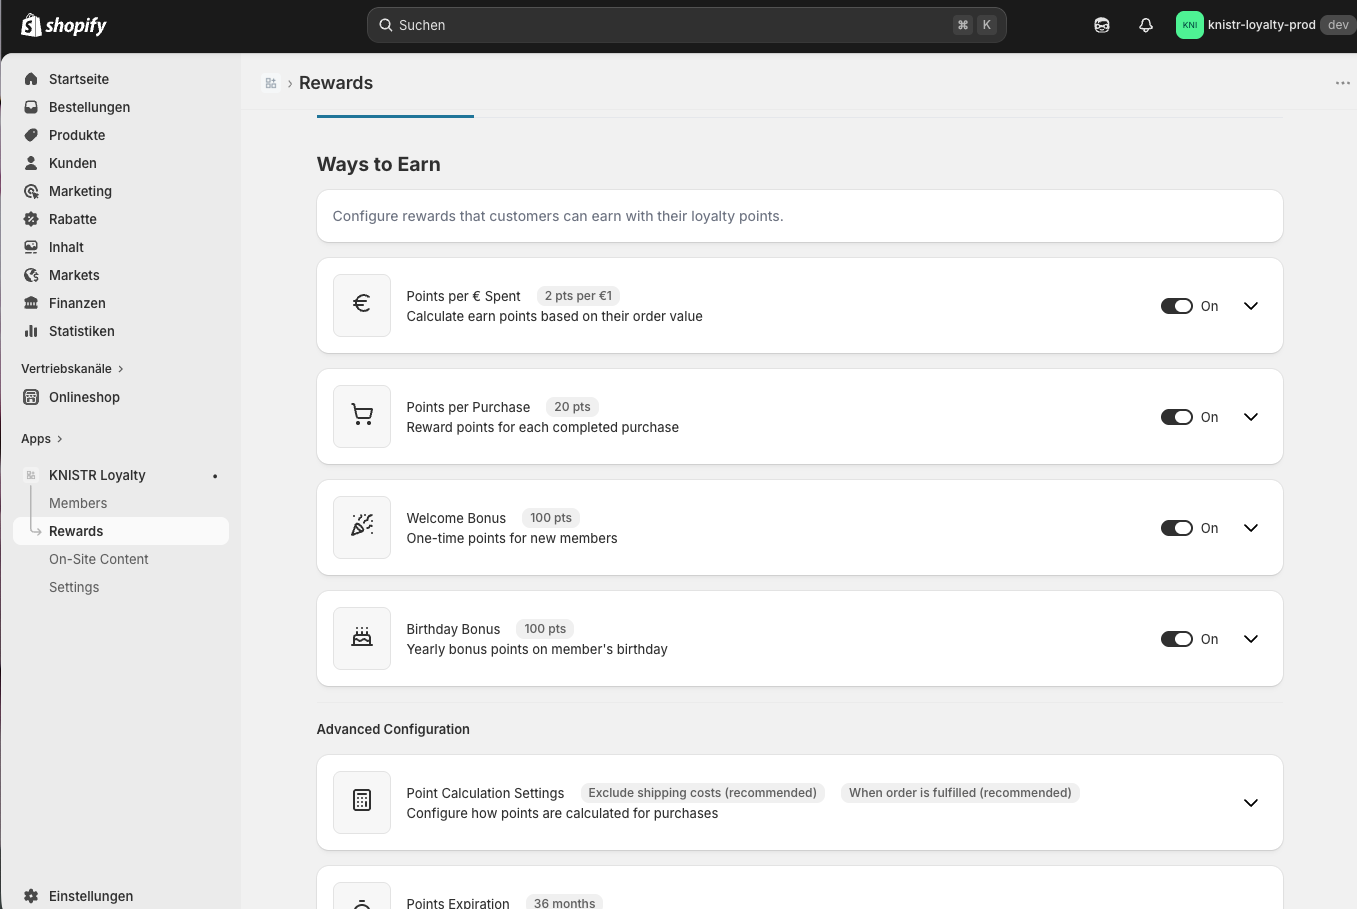Toggle off Points per € Spent
The width and height of the screenshot is (1357, 909).
pyautogui.click(x=1177, y=306)
